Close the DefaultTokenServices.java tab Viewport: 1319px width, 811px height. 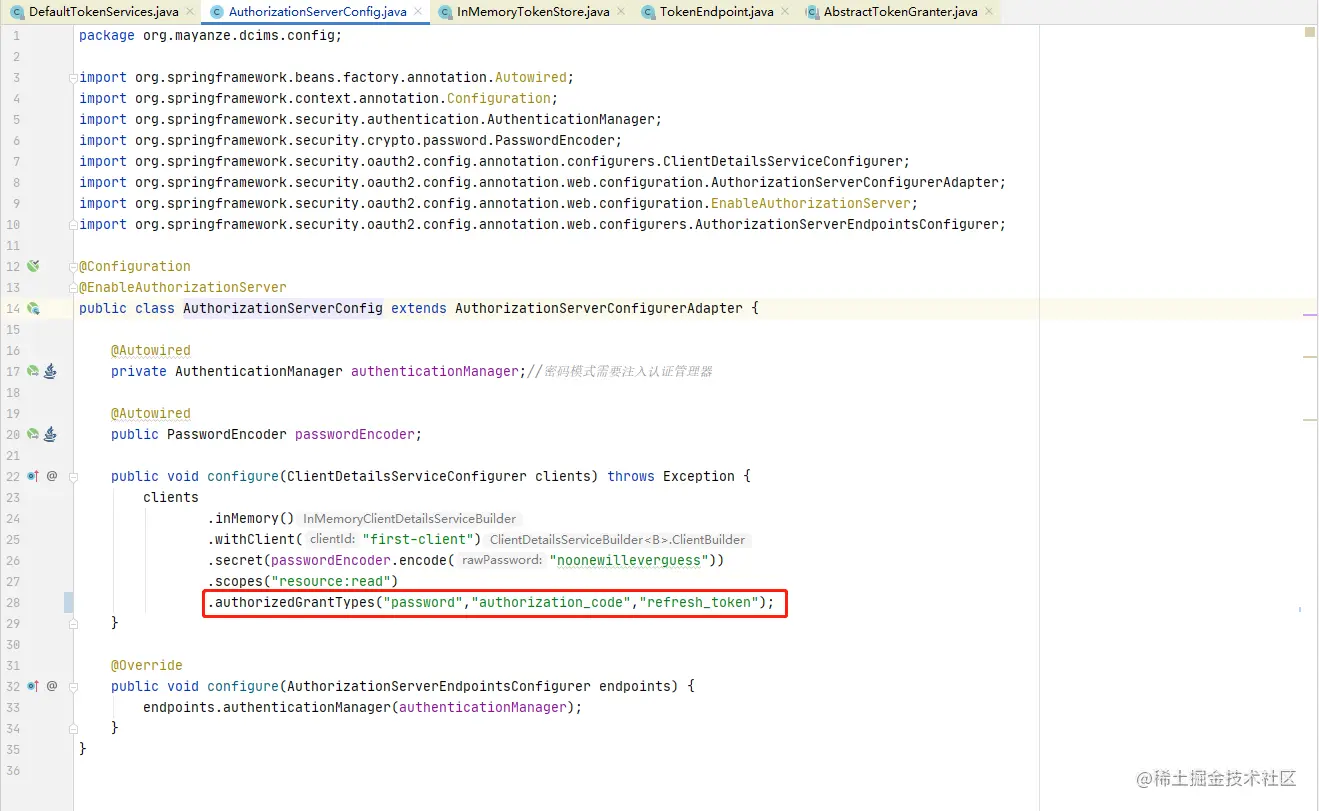[188, 12]
